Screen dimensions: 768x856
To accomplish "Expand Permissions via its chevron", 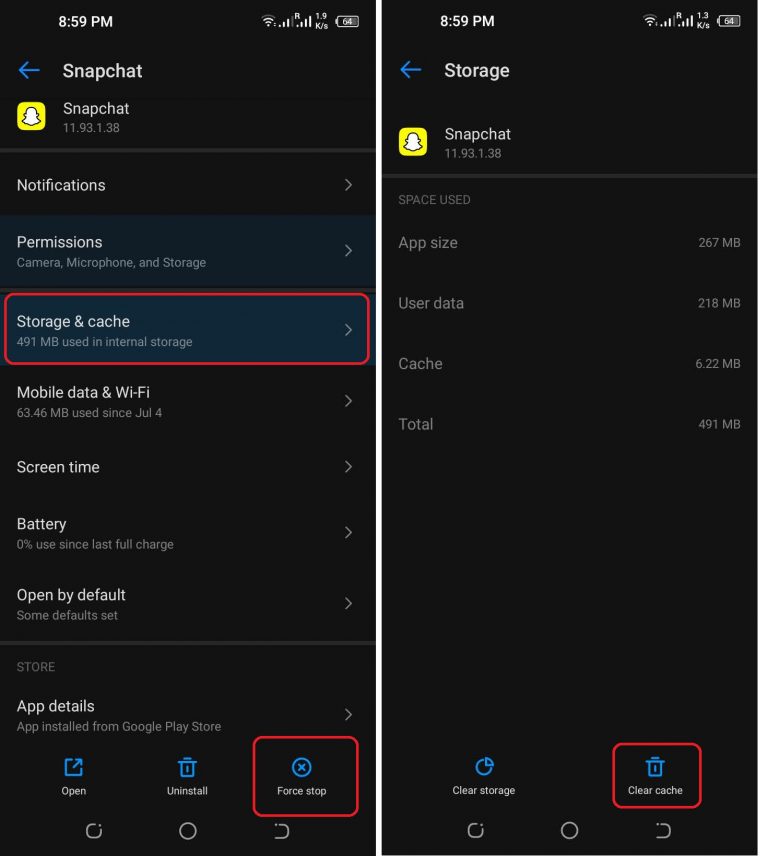I will (348, 251).
